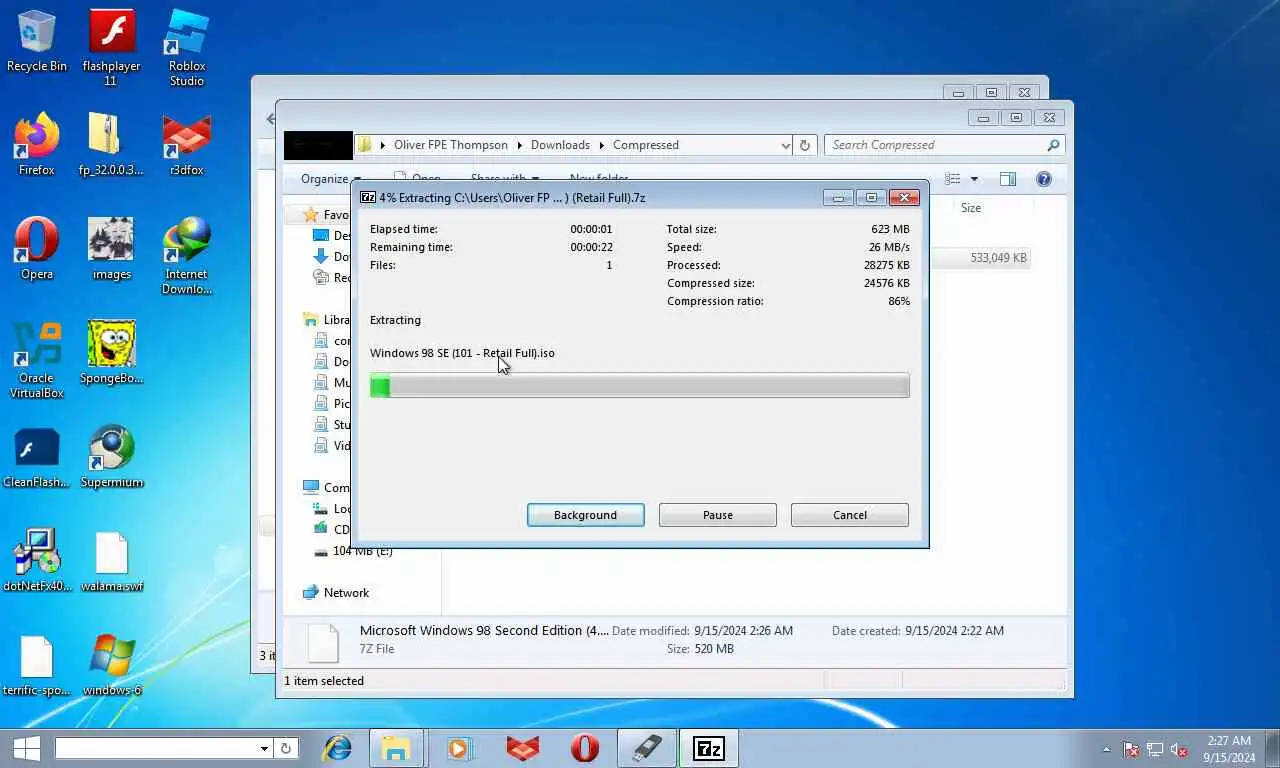Pause the 7-Zip extraction
The height and width of the screenshot is (768, 1280).
click(x=718, y=515)
